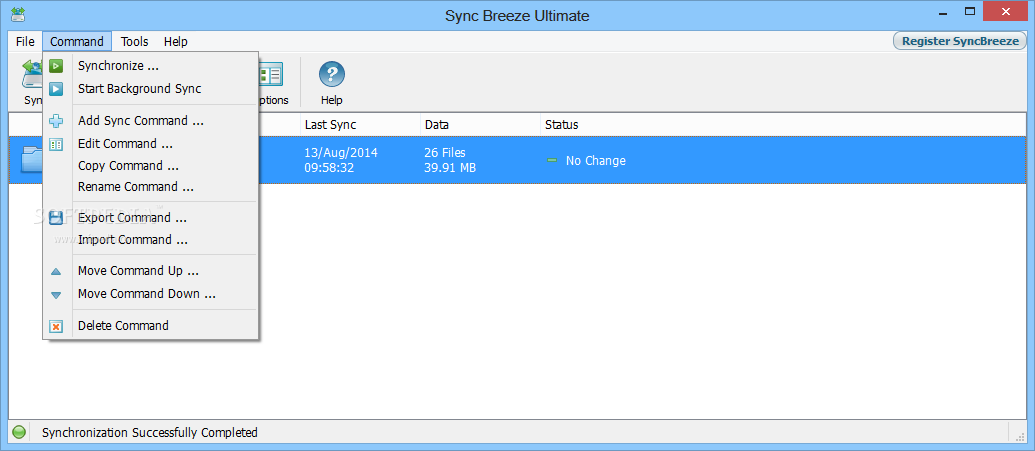Select Start Background Sync menu entry
Viewport: 1035px width, 451px height.
point(150,88)
